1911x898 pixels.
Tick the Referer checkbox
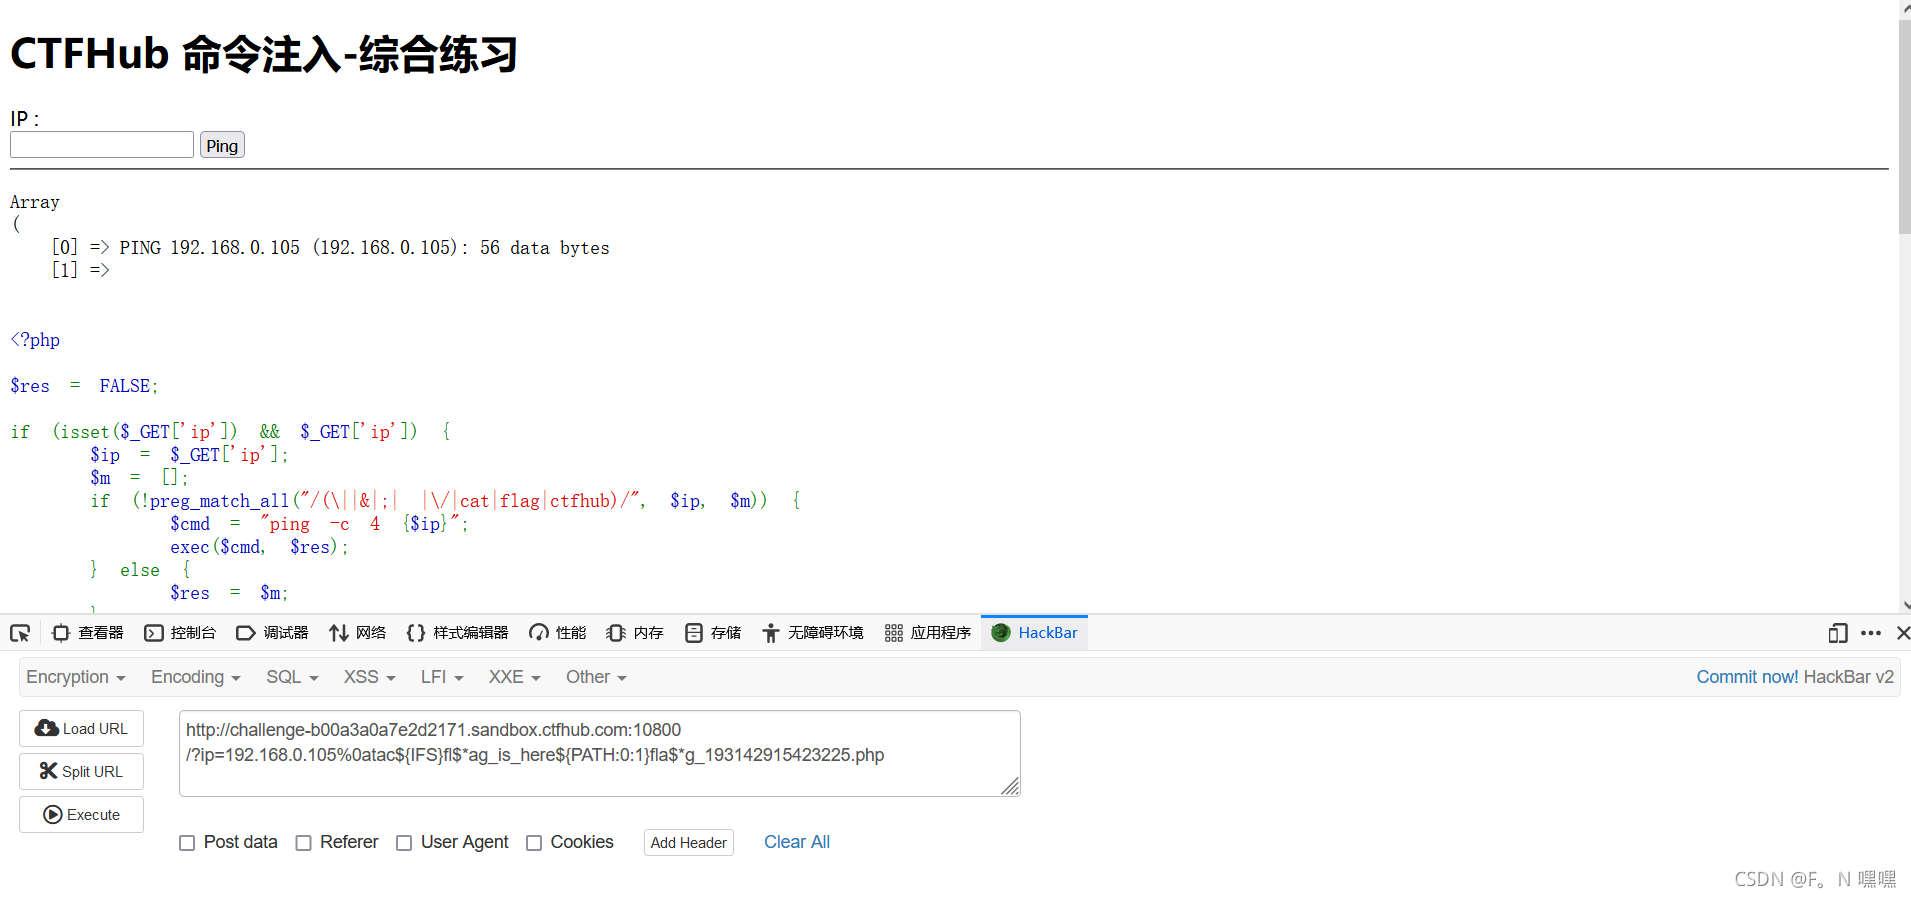click(304, 843)
